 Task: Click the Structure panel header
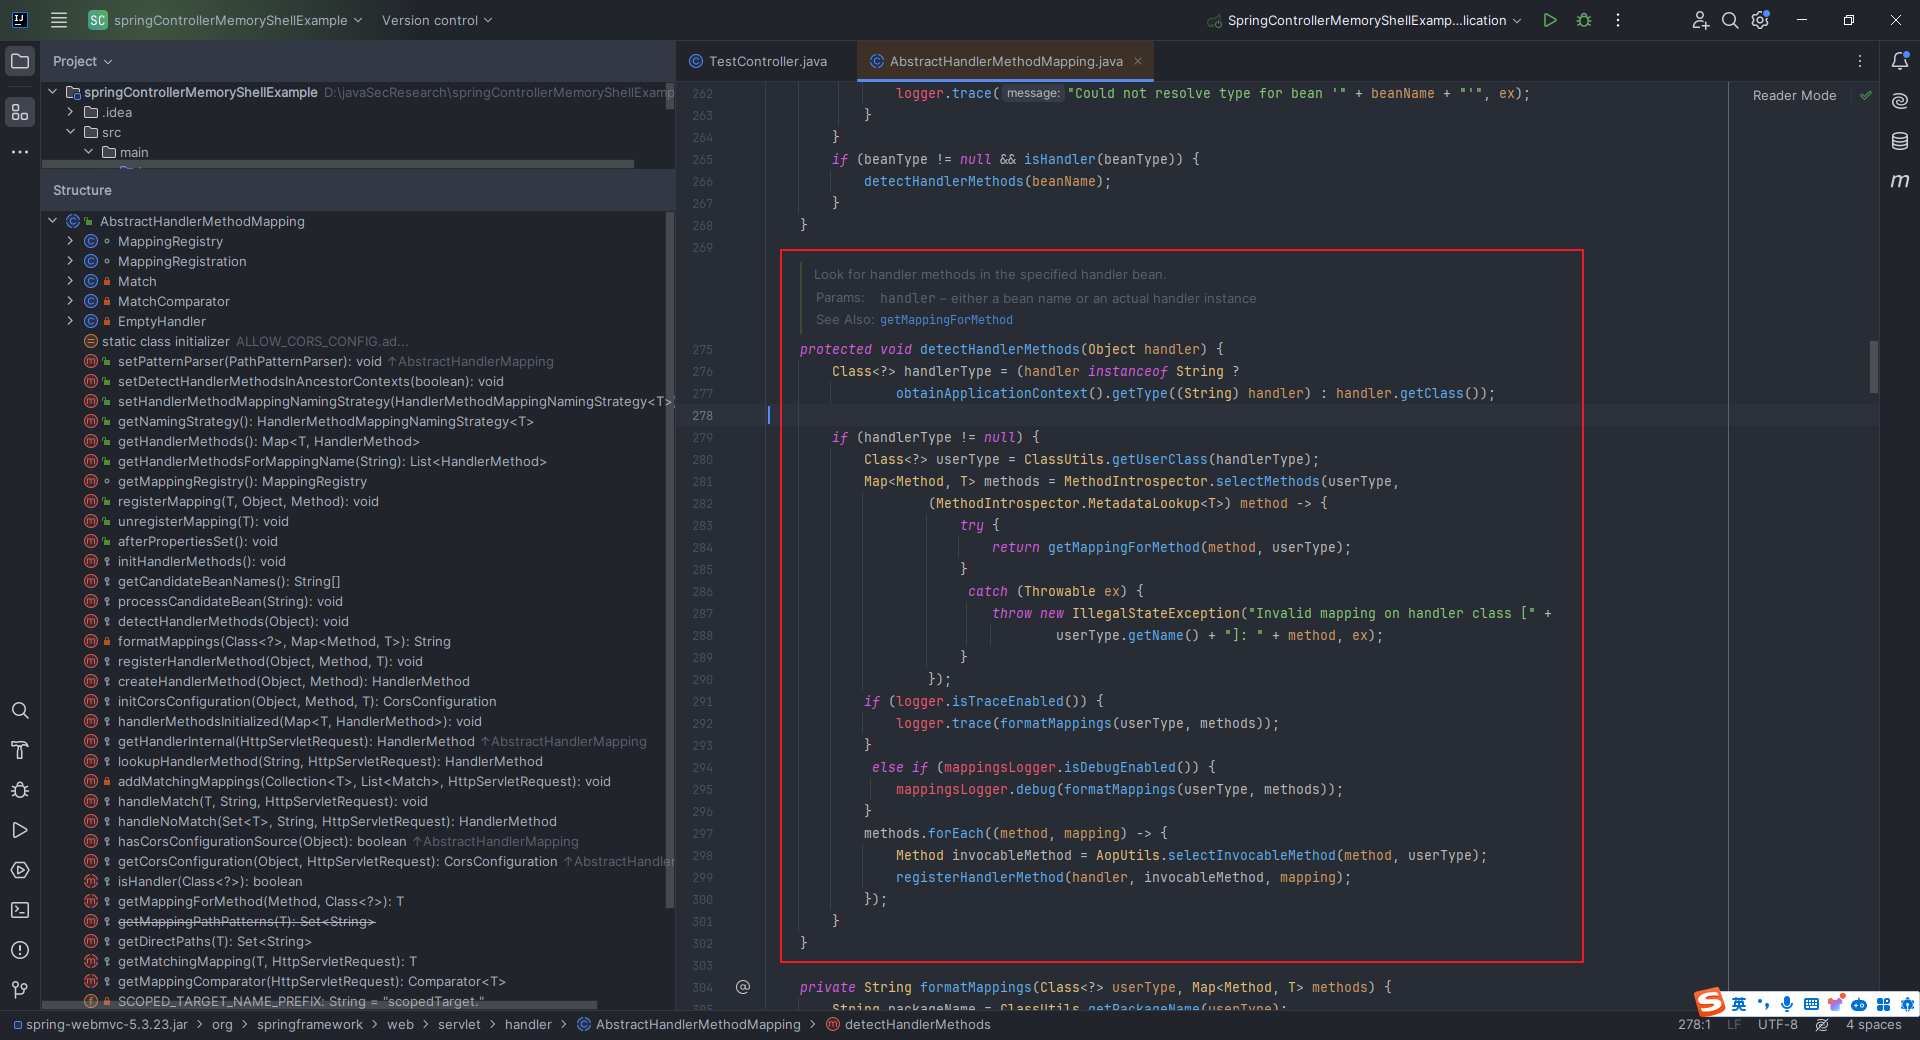(358, 190)
